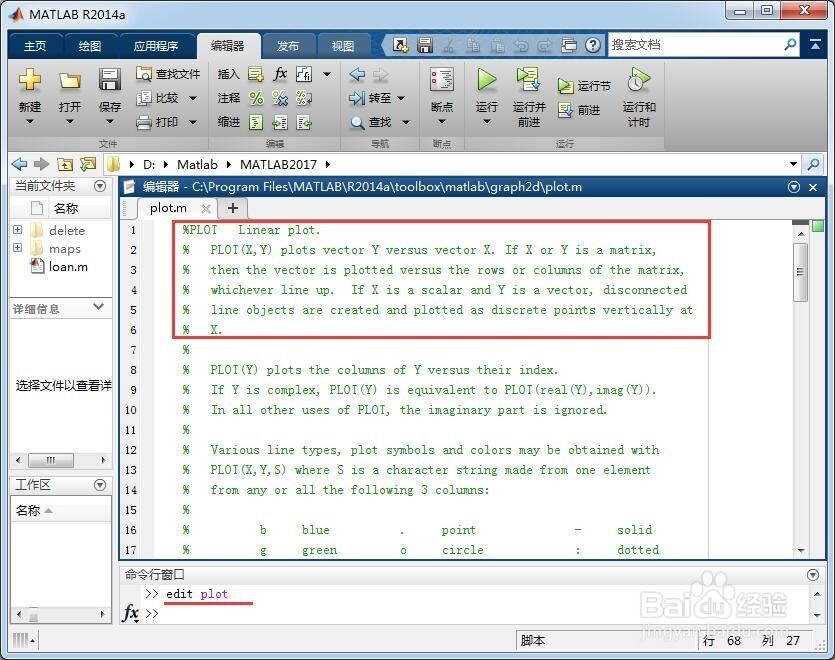
Task: Click MATLAB2017 in the address path
Action: click(279, 165)
